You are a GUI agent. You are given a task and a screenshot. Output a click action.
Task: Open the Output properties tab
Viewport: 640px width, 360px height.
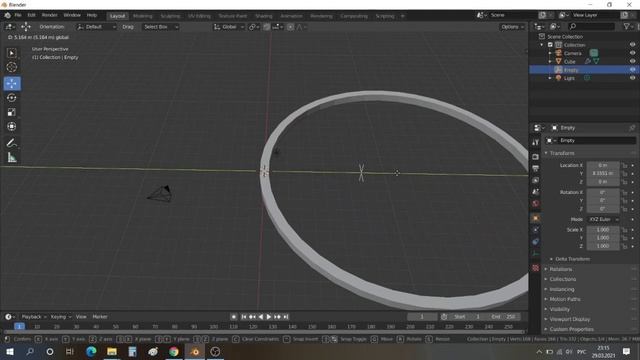click(x=536, y=168)
